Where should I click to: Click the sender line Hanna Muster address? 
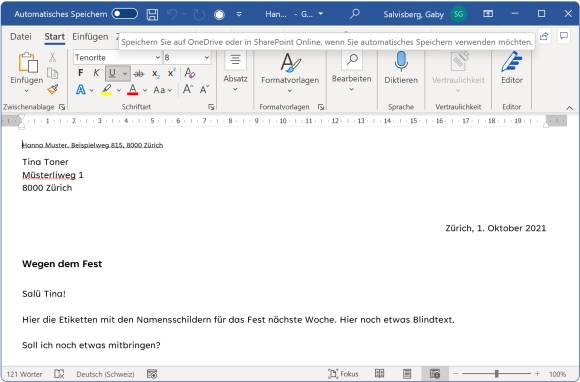(x=92, y=145)
